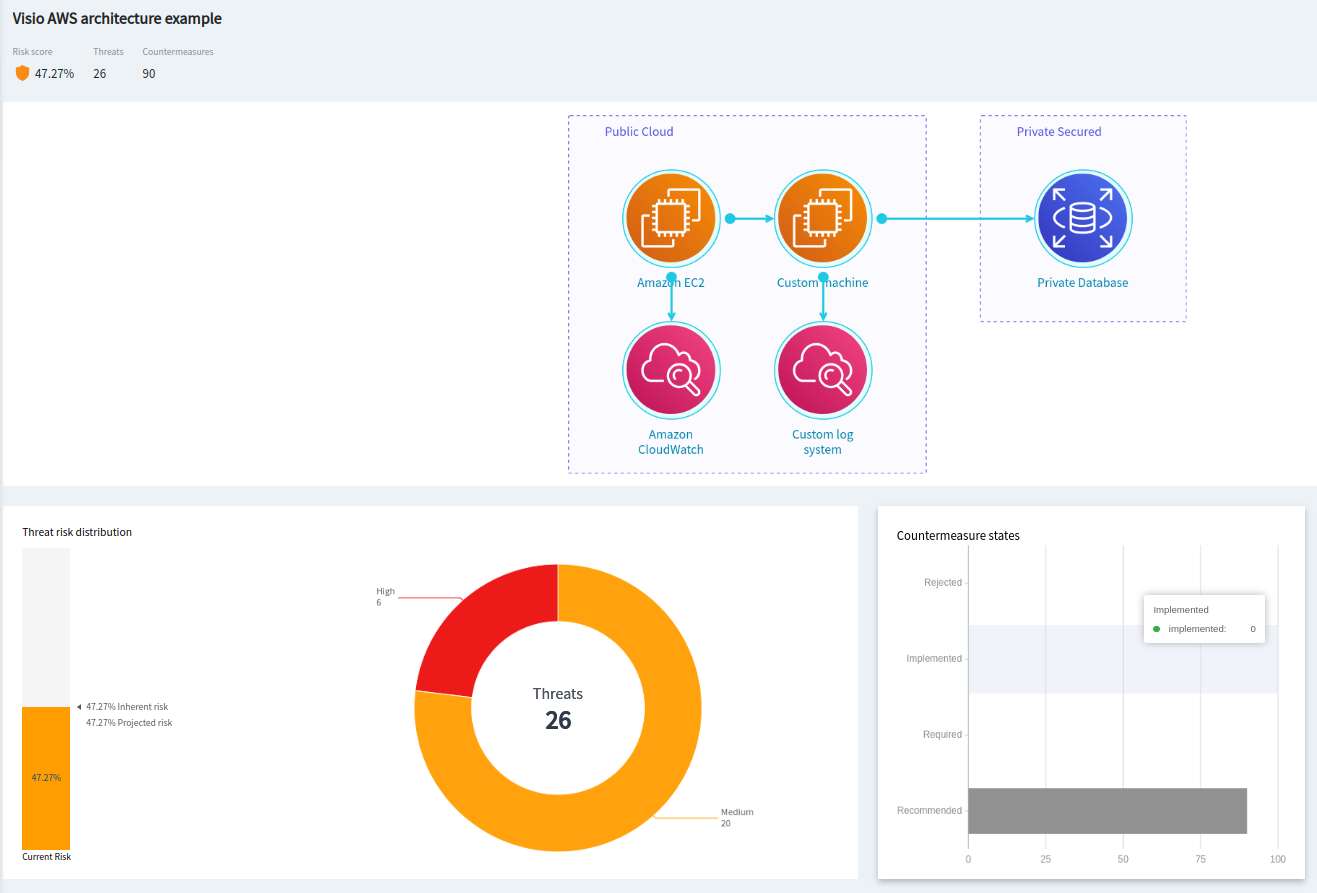Image resolution: width=1317 pixels, height=893 pixels.
Task: Click the green implemented legend dot
Action: (1157, 629)
